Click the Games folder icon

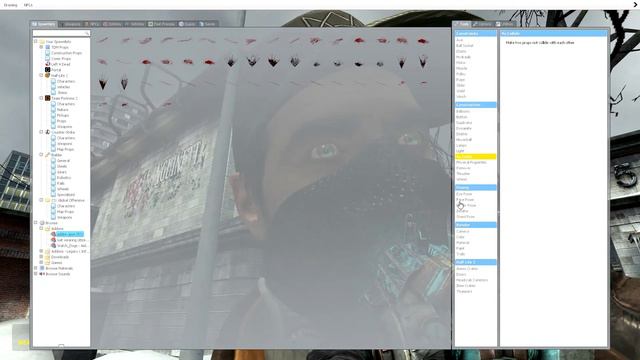coord(47,262)
